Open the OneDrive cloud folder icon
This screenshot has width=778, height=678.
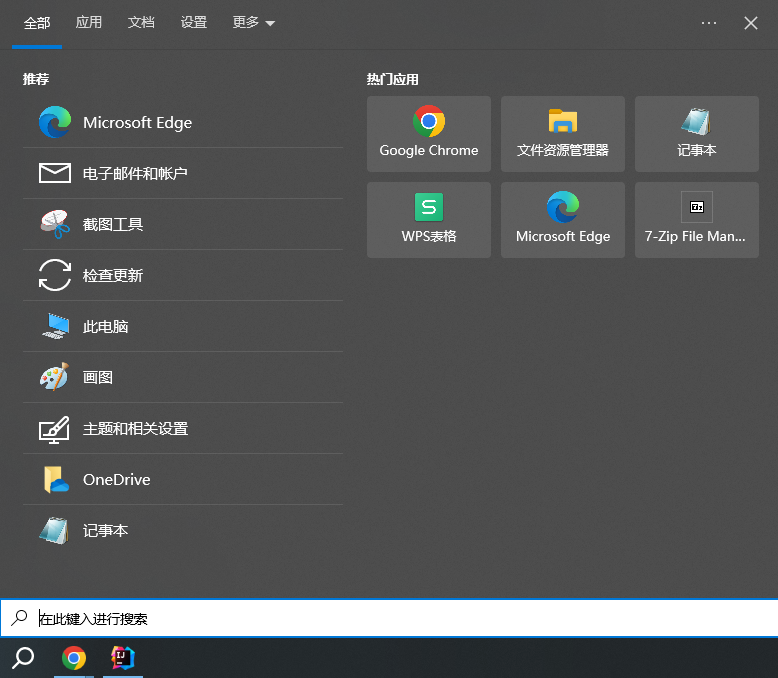pyautogui.click(x=56, y=479)
